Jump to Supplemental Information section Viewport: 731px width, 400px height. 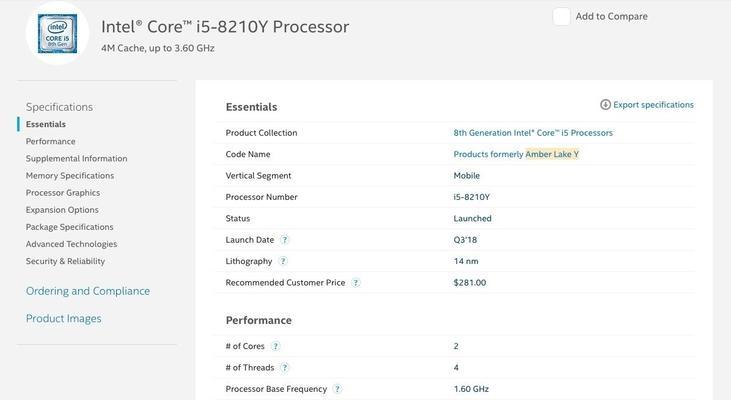[x=76, y=159]
